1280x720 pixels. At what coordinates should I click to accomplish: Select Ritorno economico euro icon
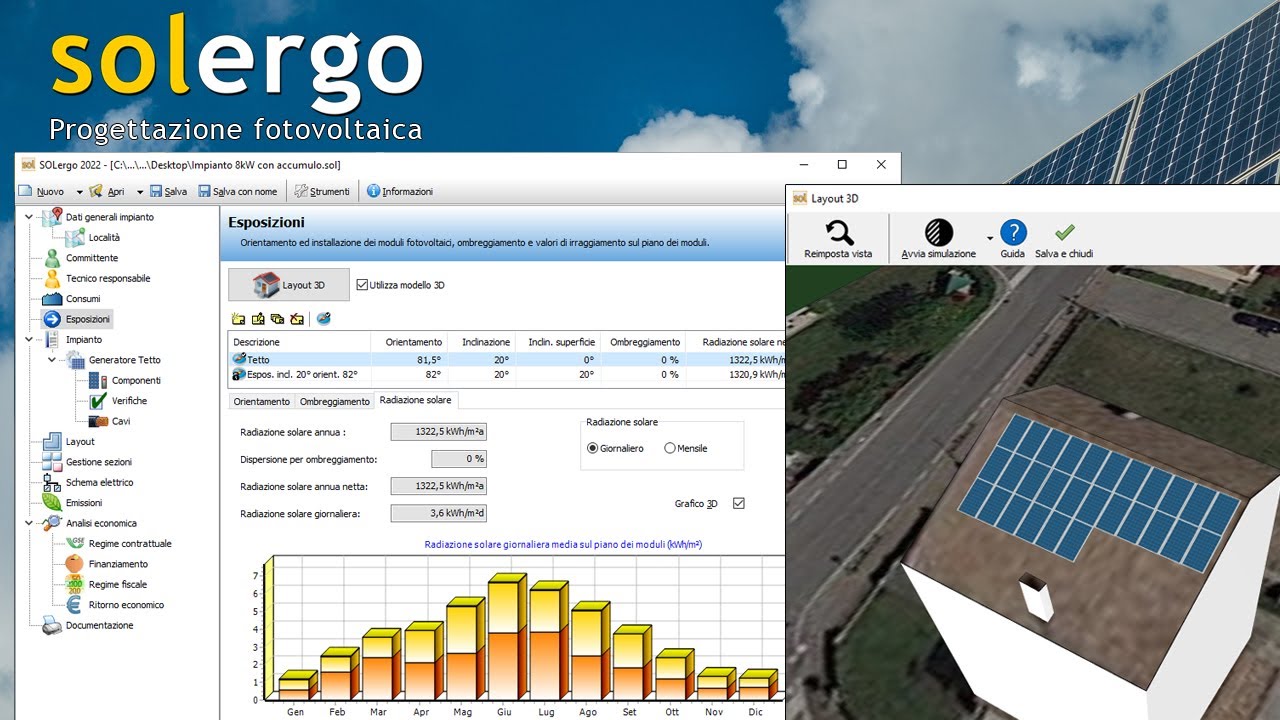(x=75, y=605)
